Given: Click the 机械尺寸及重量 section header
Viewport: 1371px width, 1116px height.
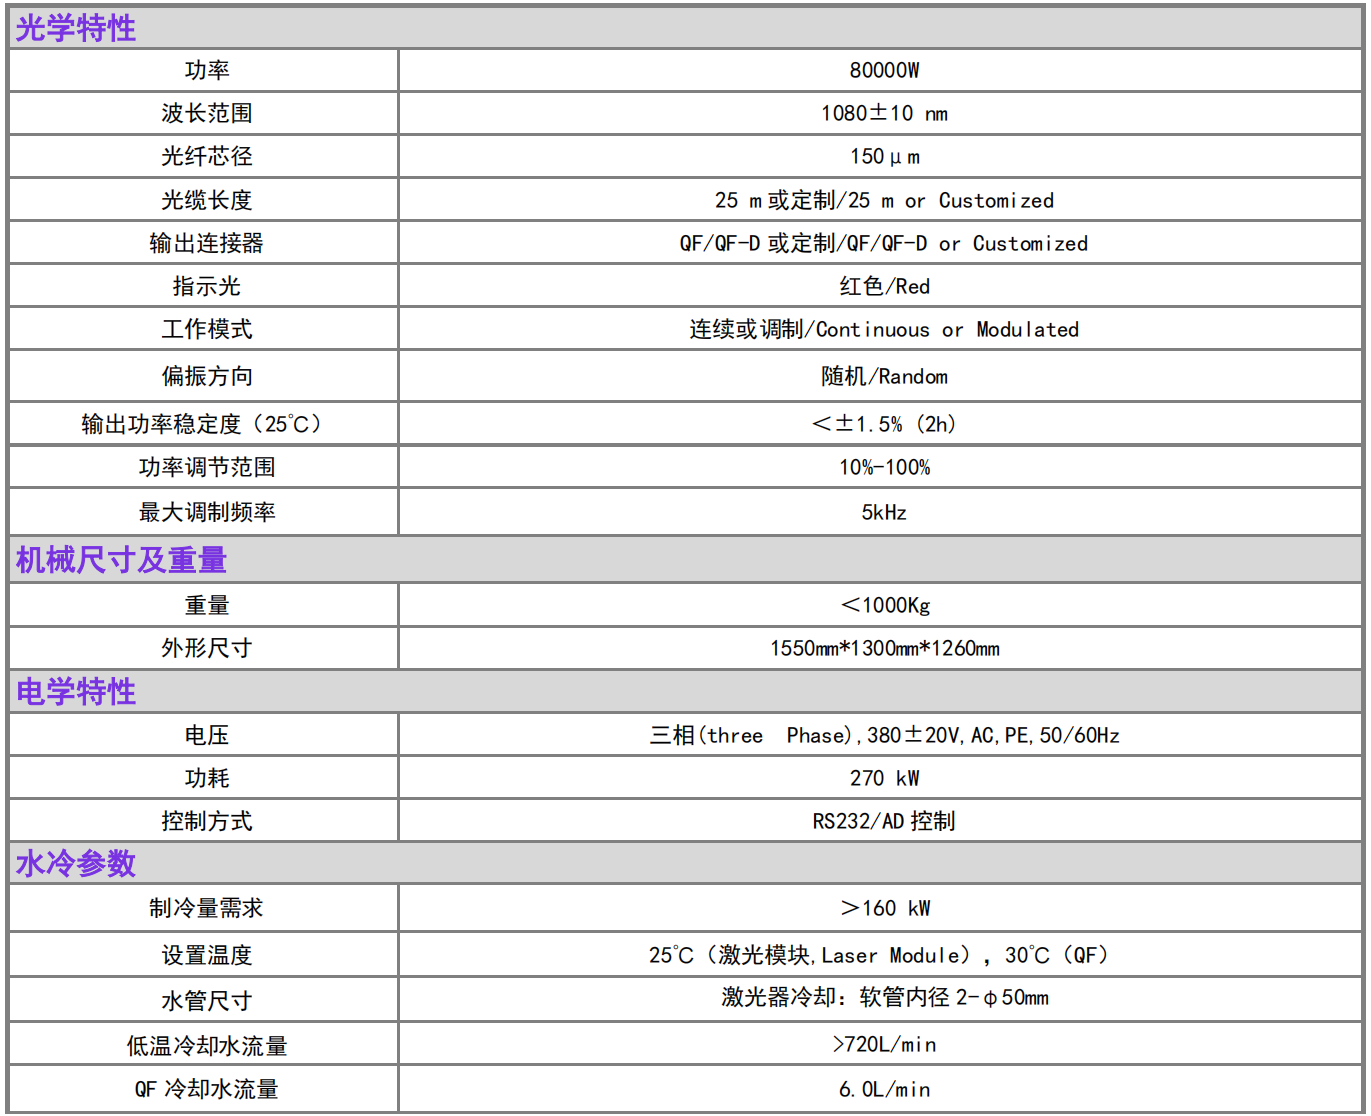Looking at the screenshot, I should pyautogui.click(x=121, y=560).
